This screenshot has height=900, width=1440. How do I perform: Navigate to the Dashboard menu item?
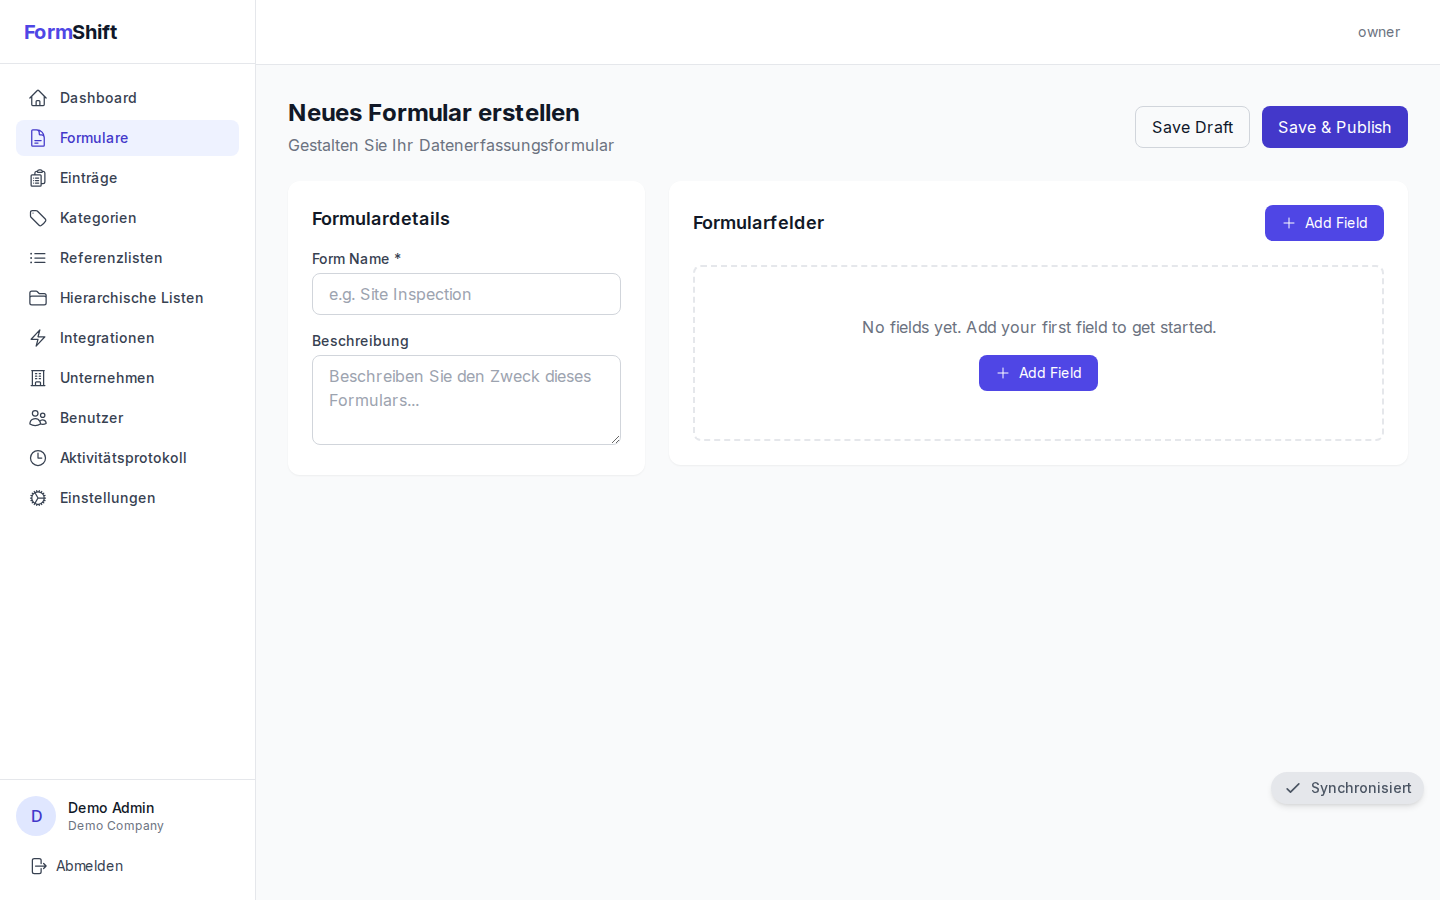[97, 97]
